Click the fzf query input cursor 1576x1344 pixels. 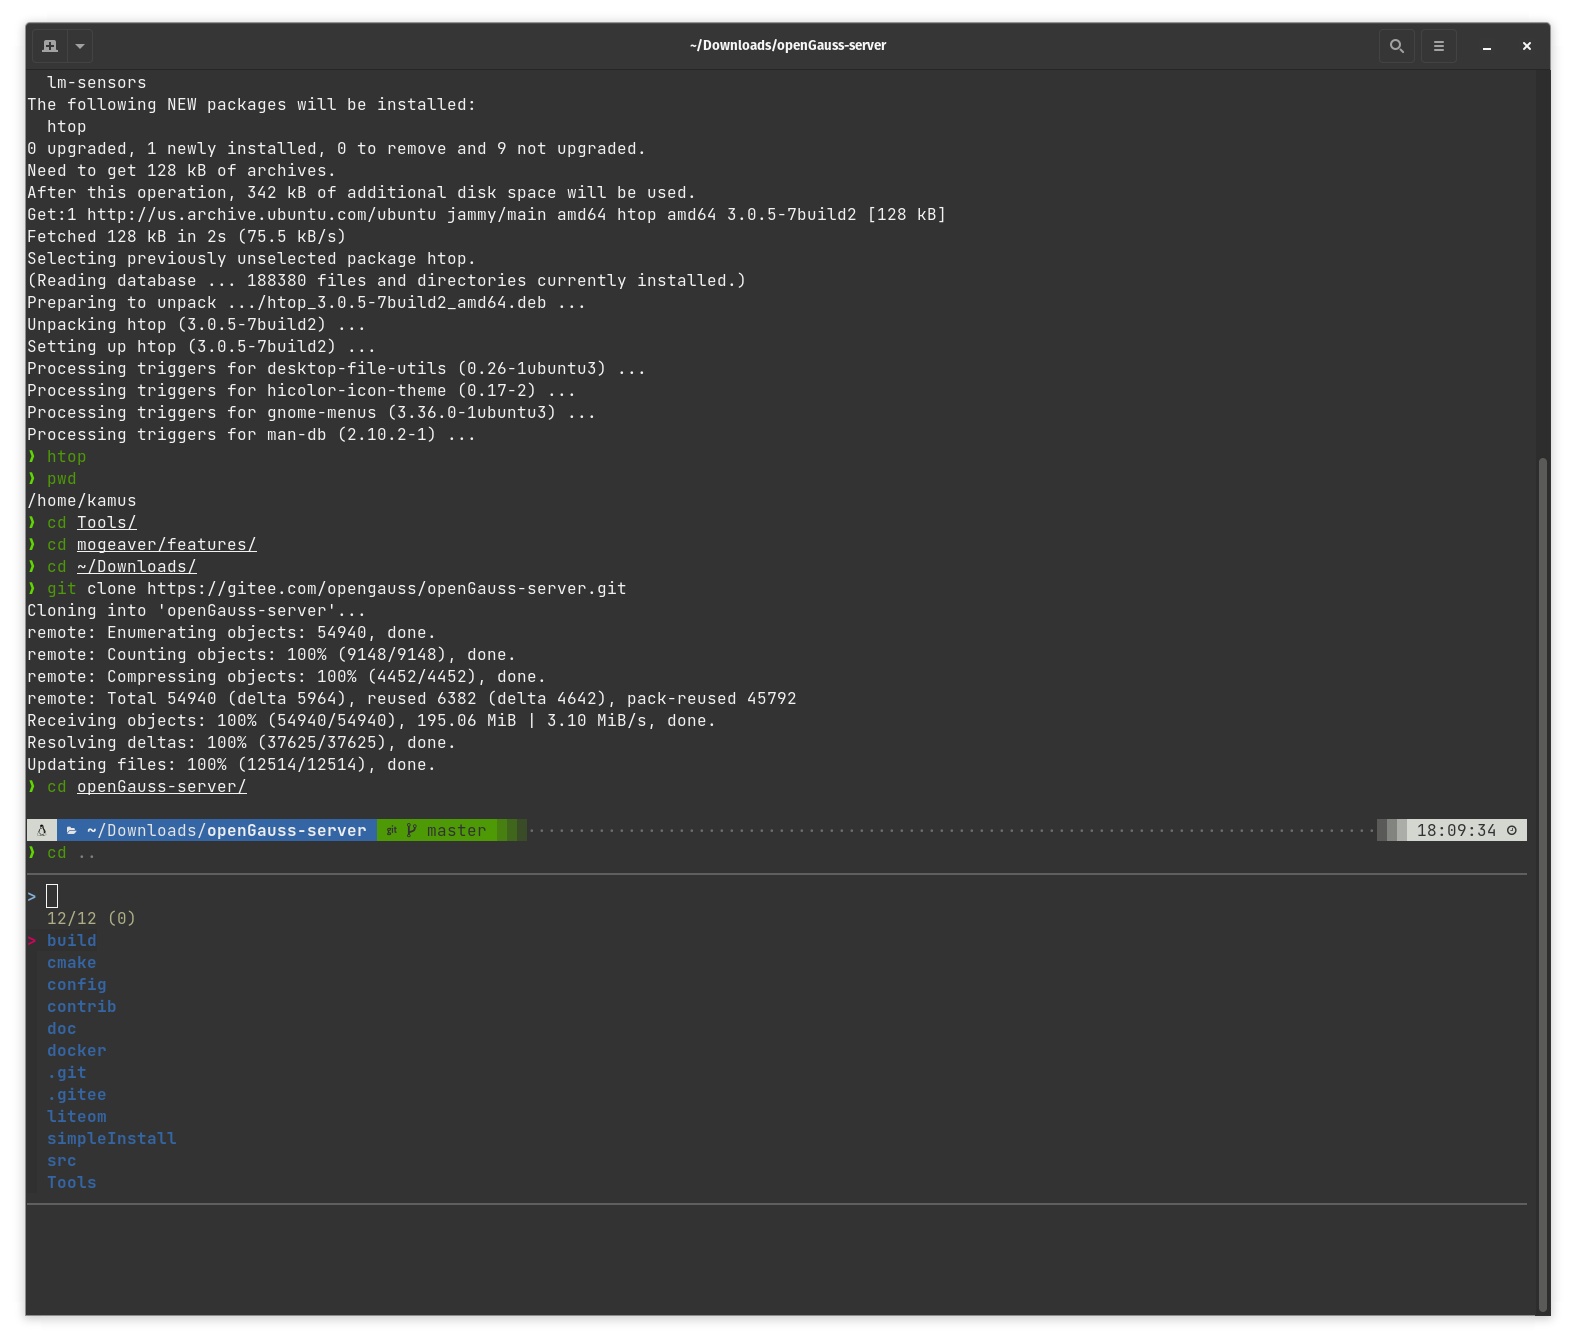(x=52, y=896)
